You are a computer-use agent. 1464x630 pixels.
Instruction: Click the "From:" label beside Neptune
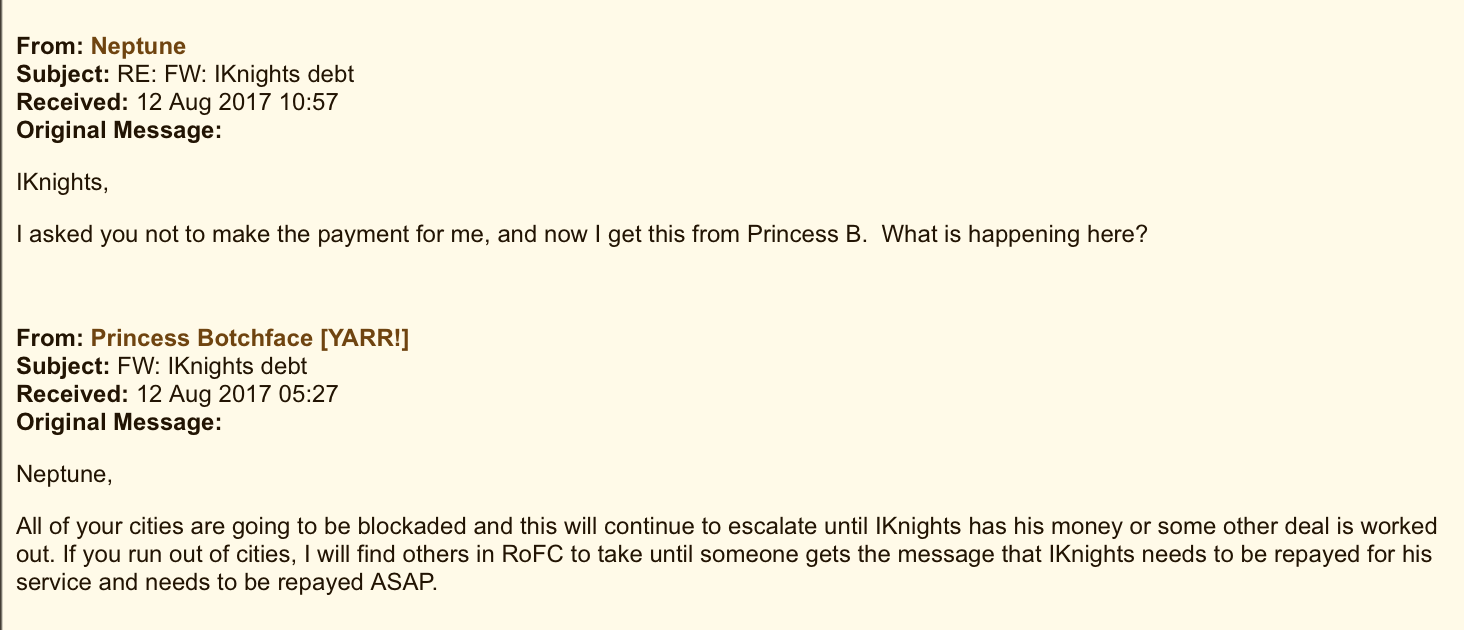tap(50, 46)
